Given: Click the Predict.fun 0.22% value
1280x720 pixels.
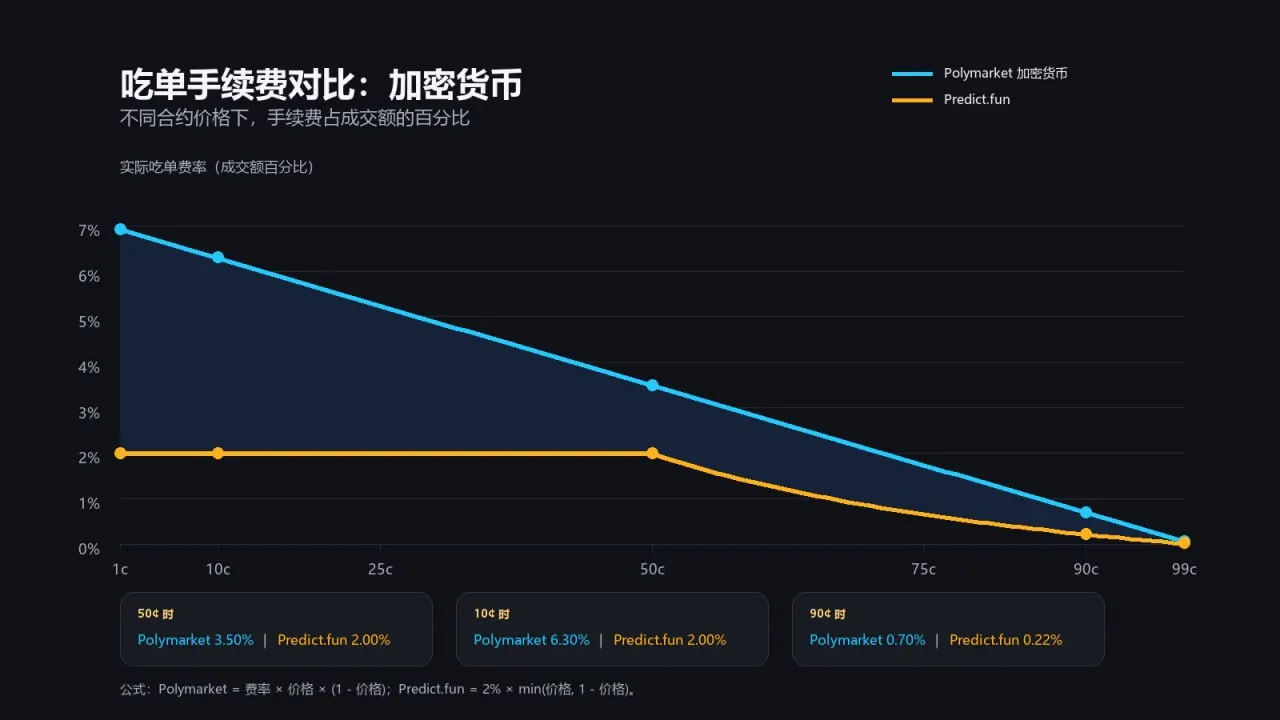Looking at the screenshot, I should (1006, 640).
